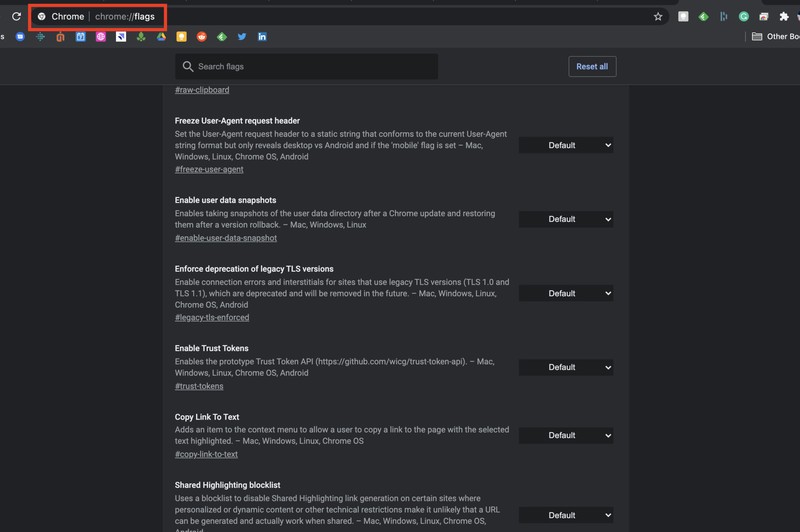Screen dimensions: 800x532
Task: Open the Other Bookmarks folder
Action: click(776, 36)
